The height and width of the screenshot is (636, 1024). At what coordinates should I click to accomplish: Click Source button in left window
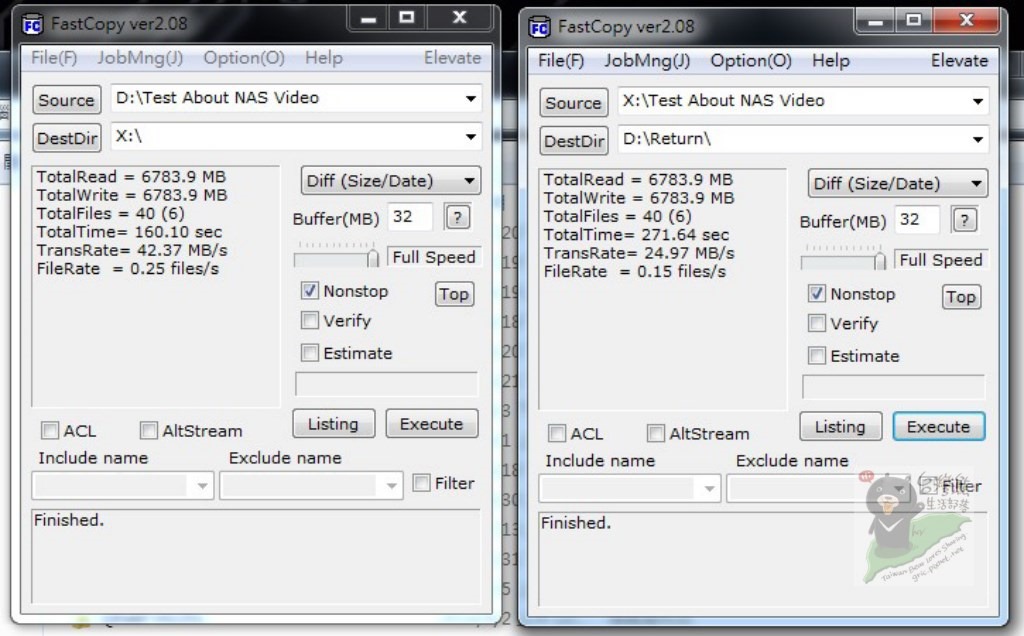click(x=67, y=100)
